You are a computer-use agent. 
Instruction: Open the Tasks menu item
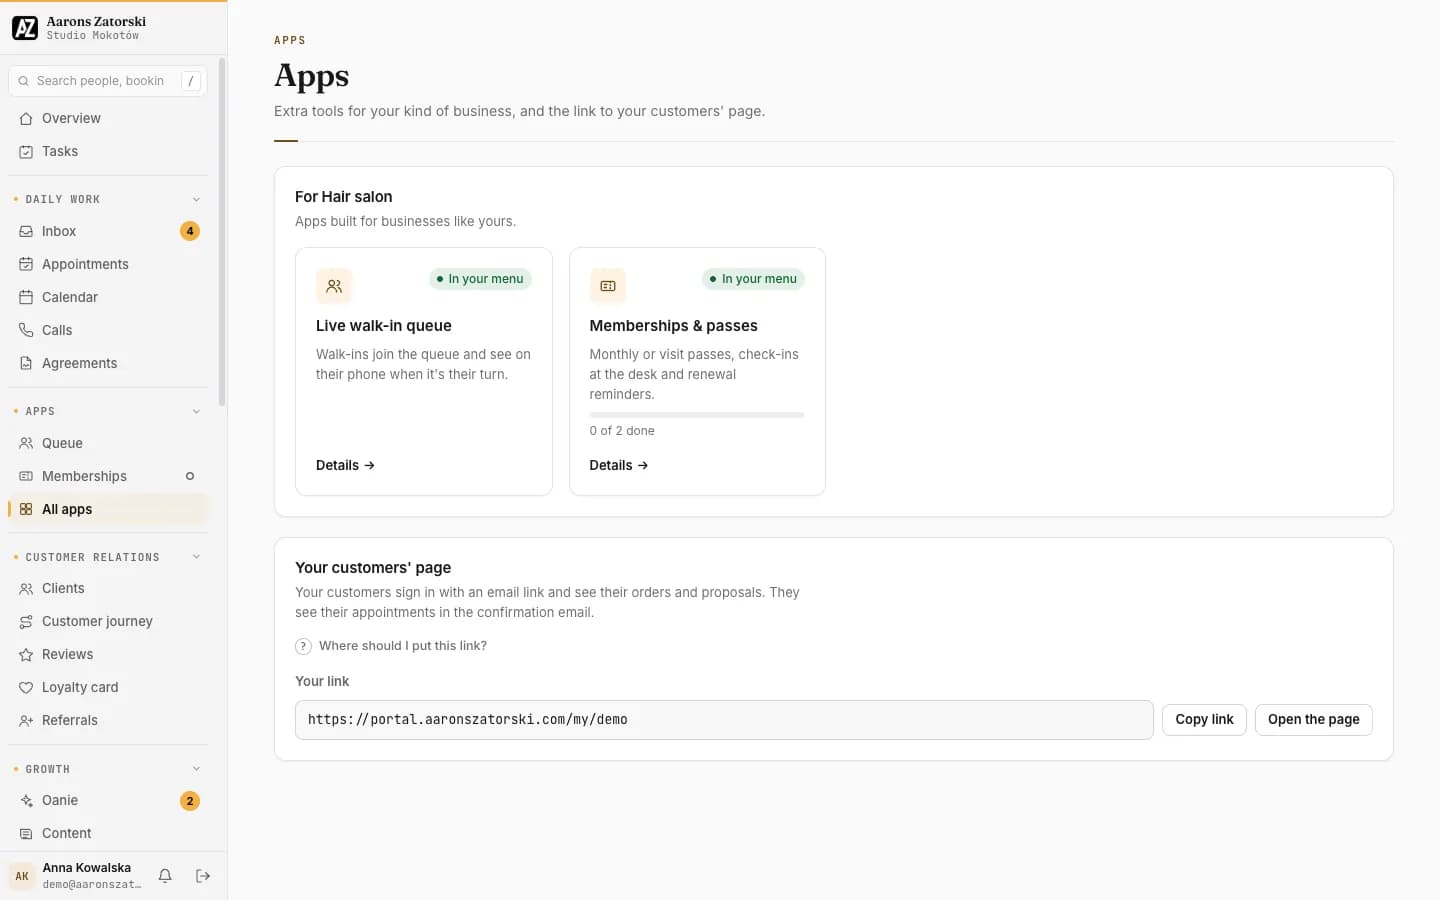pyautogui.click(x=108, y=152)
